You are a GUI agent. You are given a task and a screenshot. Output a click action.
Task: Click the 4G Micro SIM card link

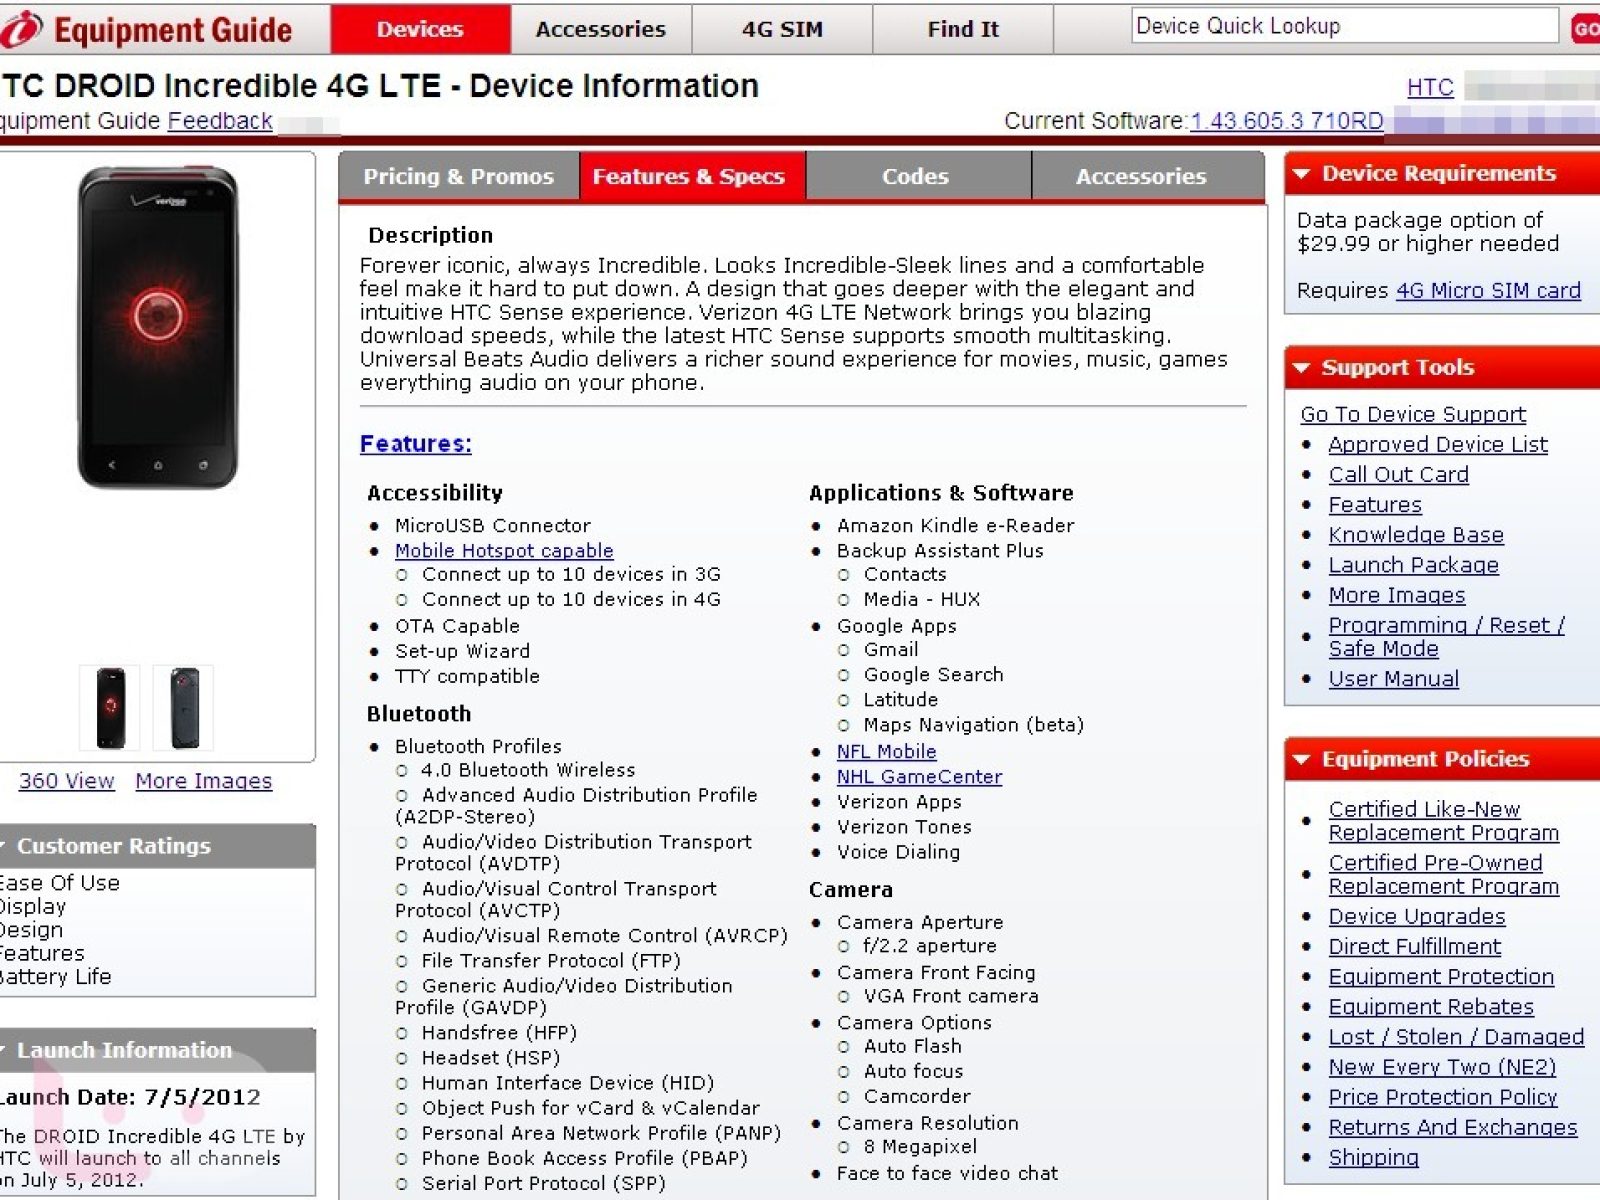tap(1488, 291)
